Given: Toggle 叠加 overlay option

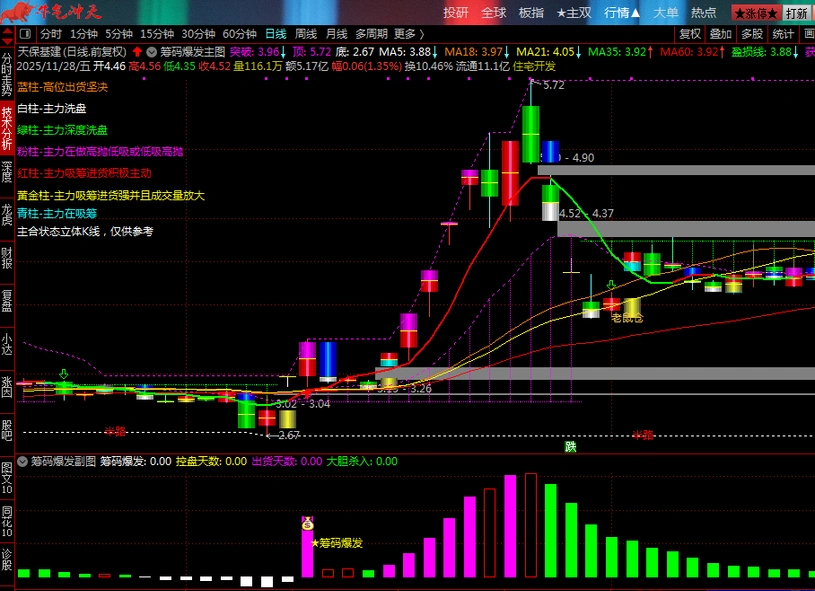Looking at the screenshot, I should [720, 33].
